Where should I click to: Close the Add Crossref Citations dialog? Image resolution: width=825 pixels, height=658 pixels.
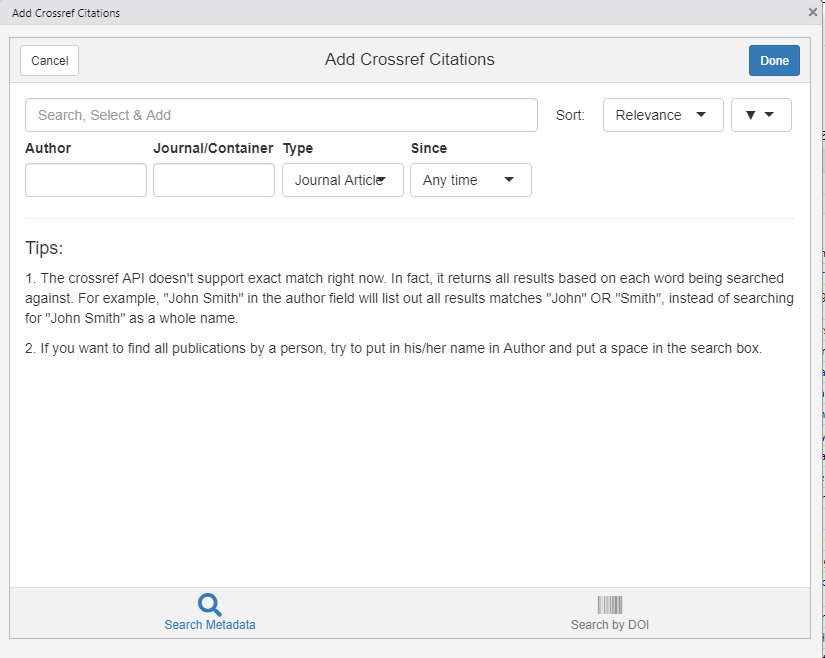pos(812,12)
